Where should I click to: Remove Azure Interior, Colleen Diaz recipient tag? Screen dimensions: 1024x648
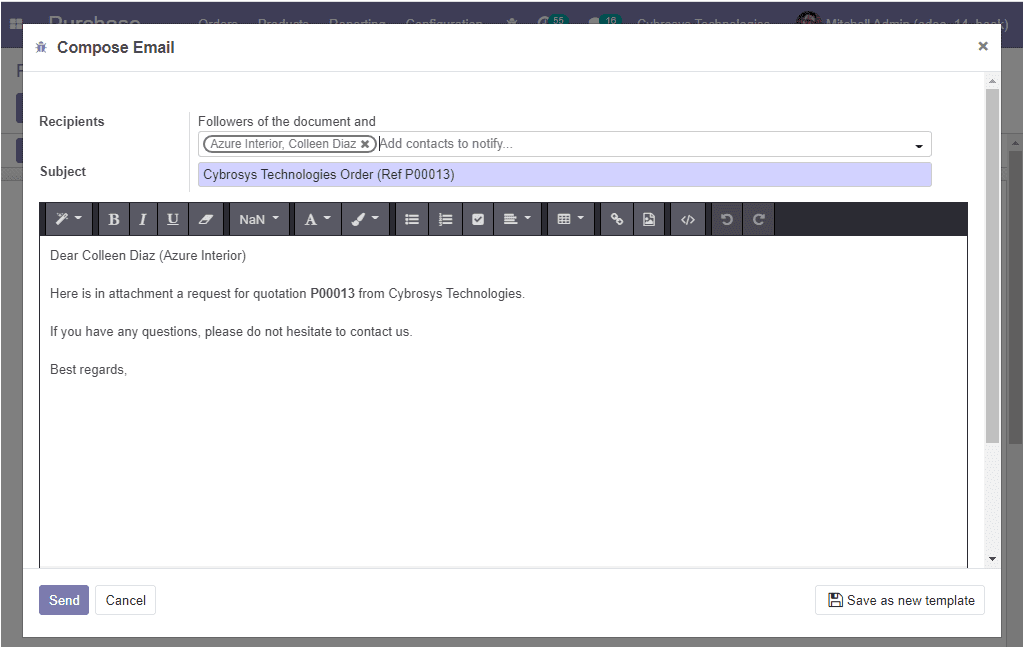pos(365,144)
